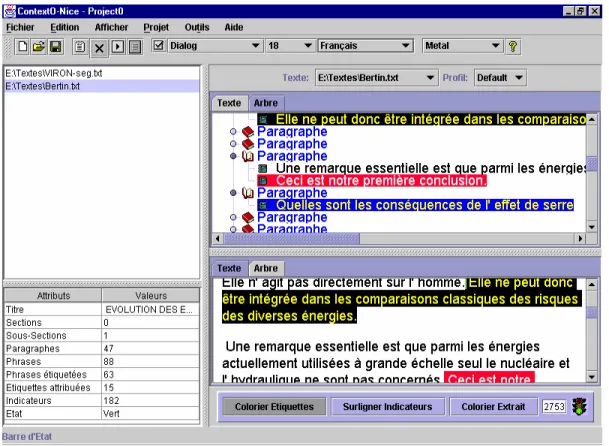Run processing with the play arrow icon
Viewport: 609px width, 446px height.
click(x=118, y=47)
